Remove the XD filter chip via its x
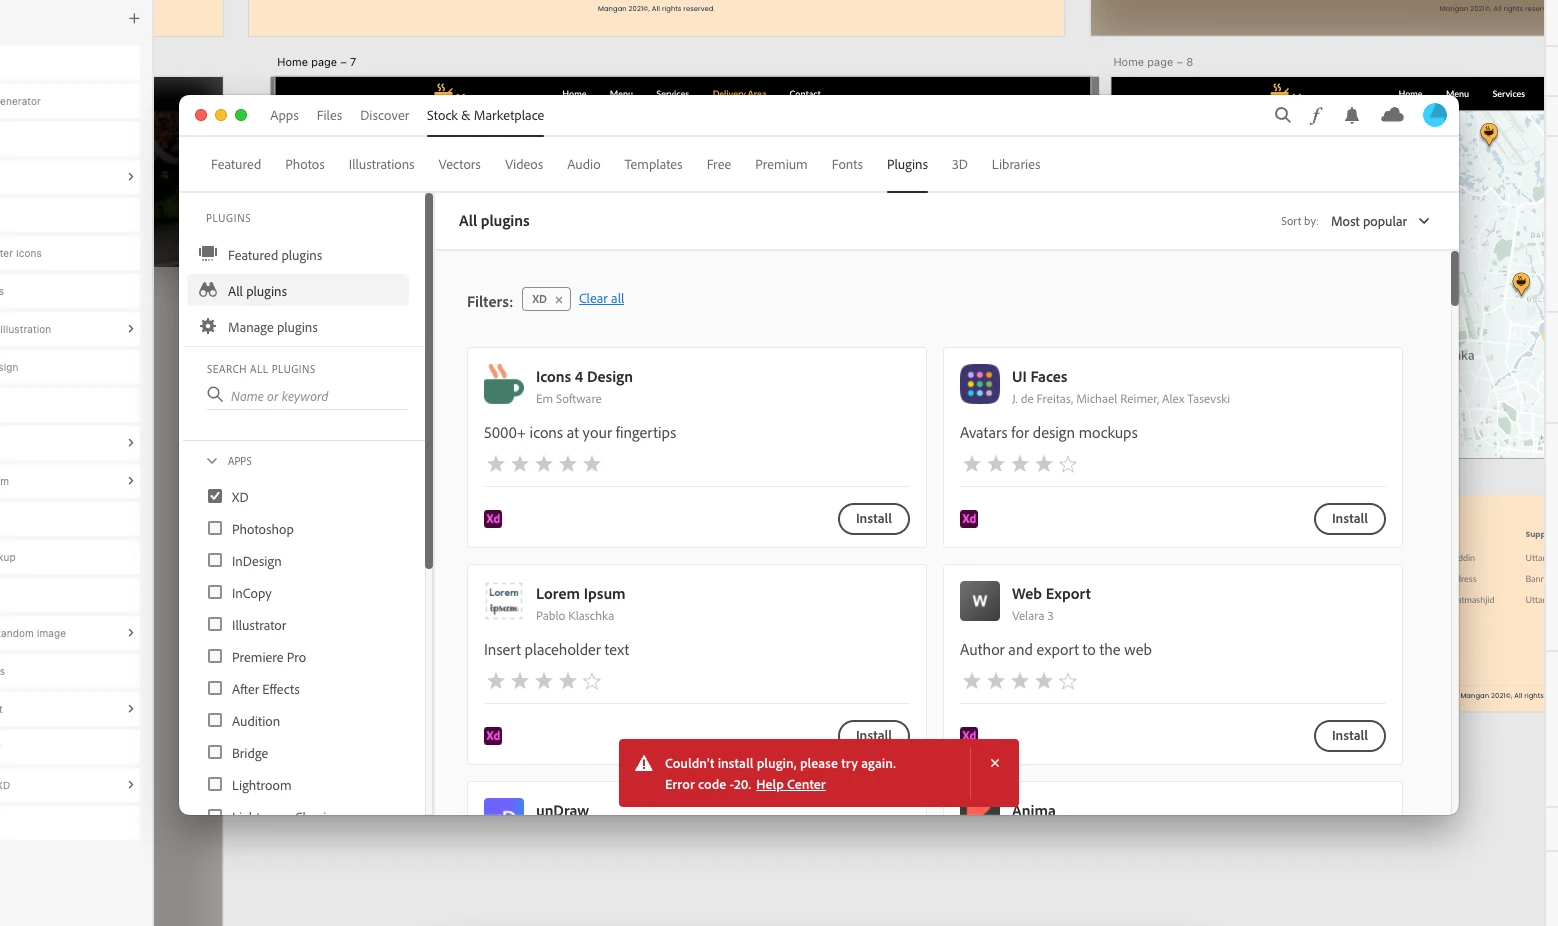Viewport: 1558px width, 926px height. coord(559,300)
